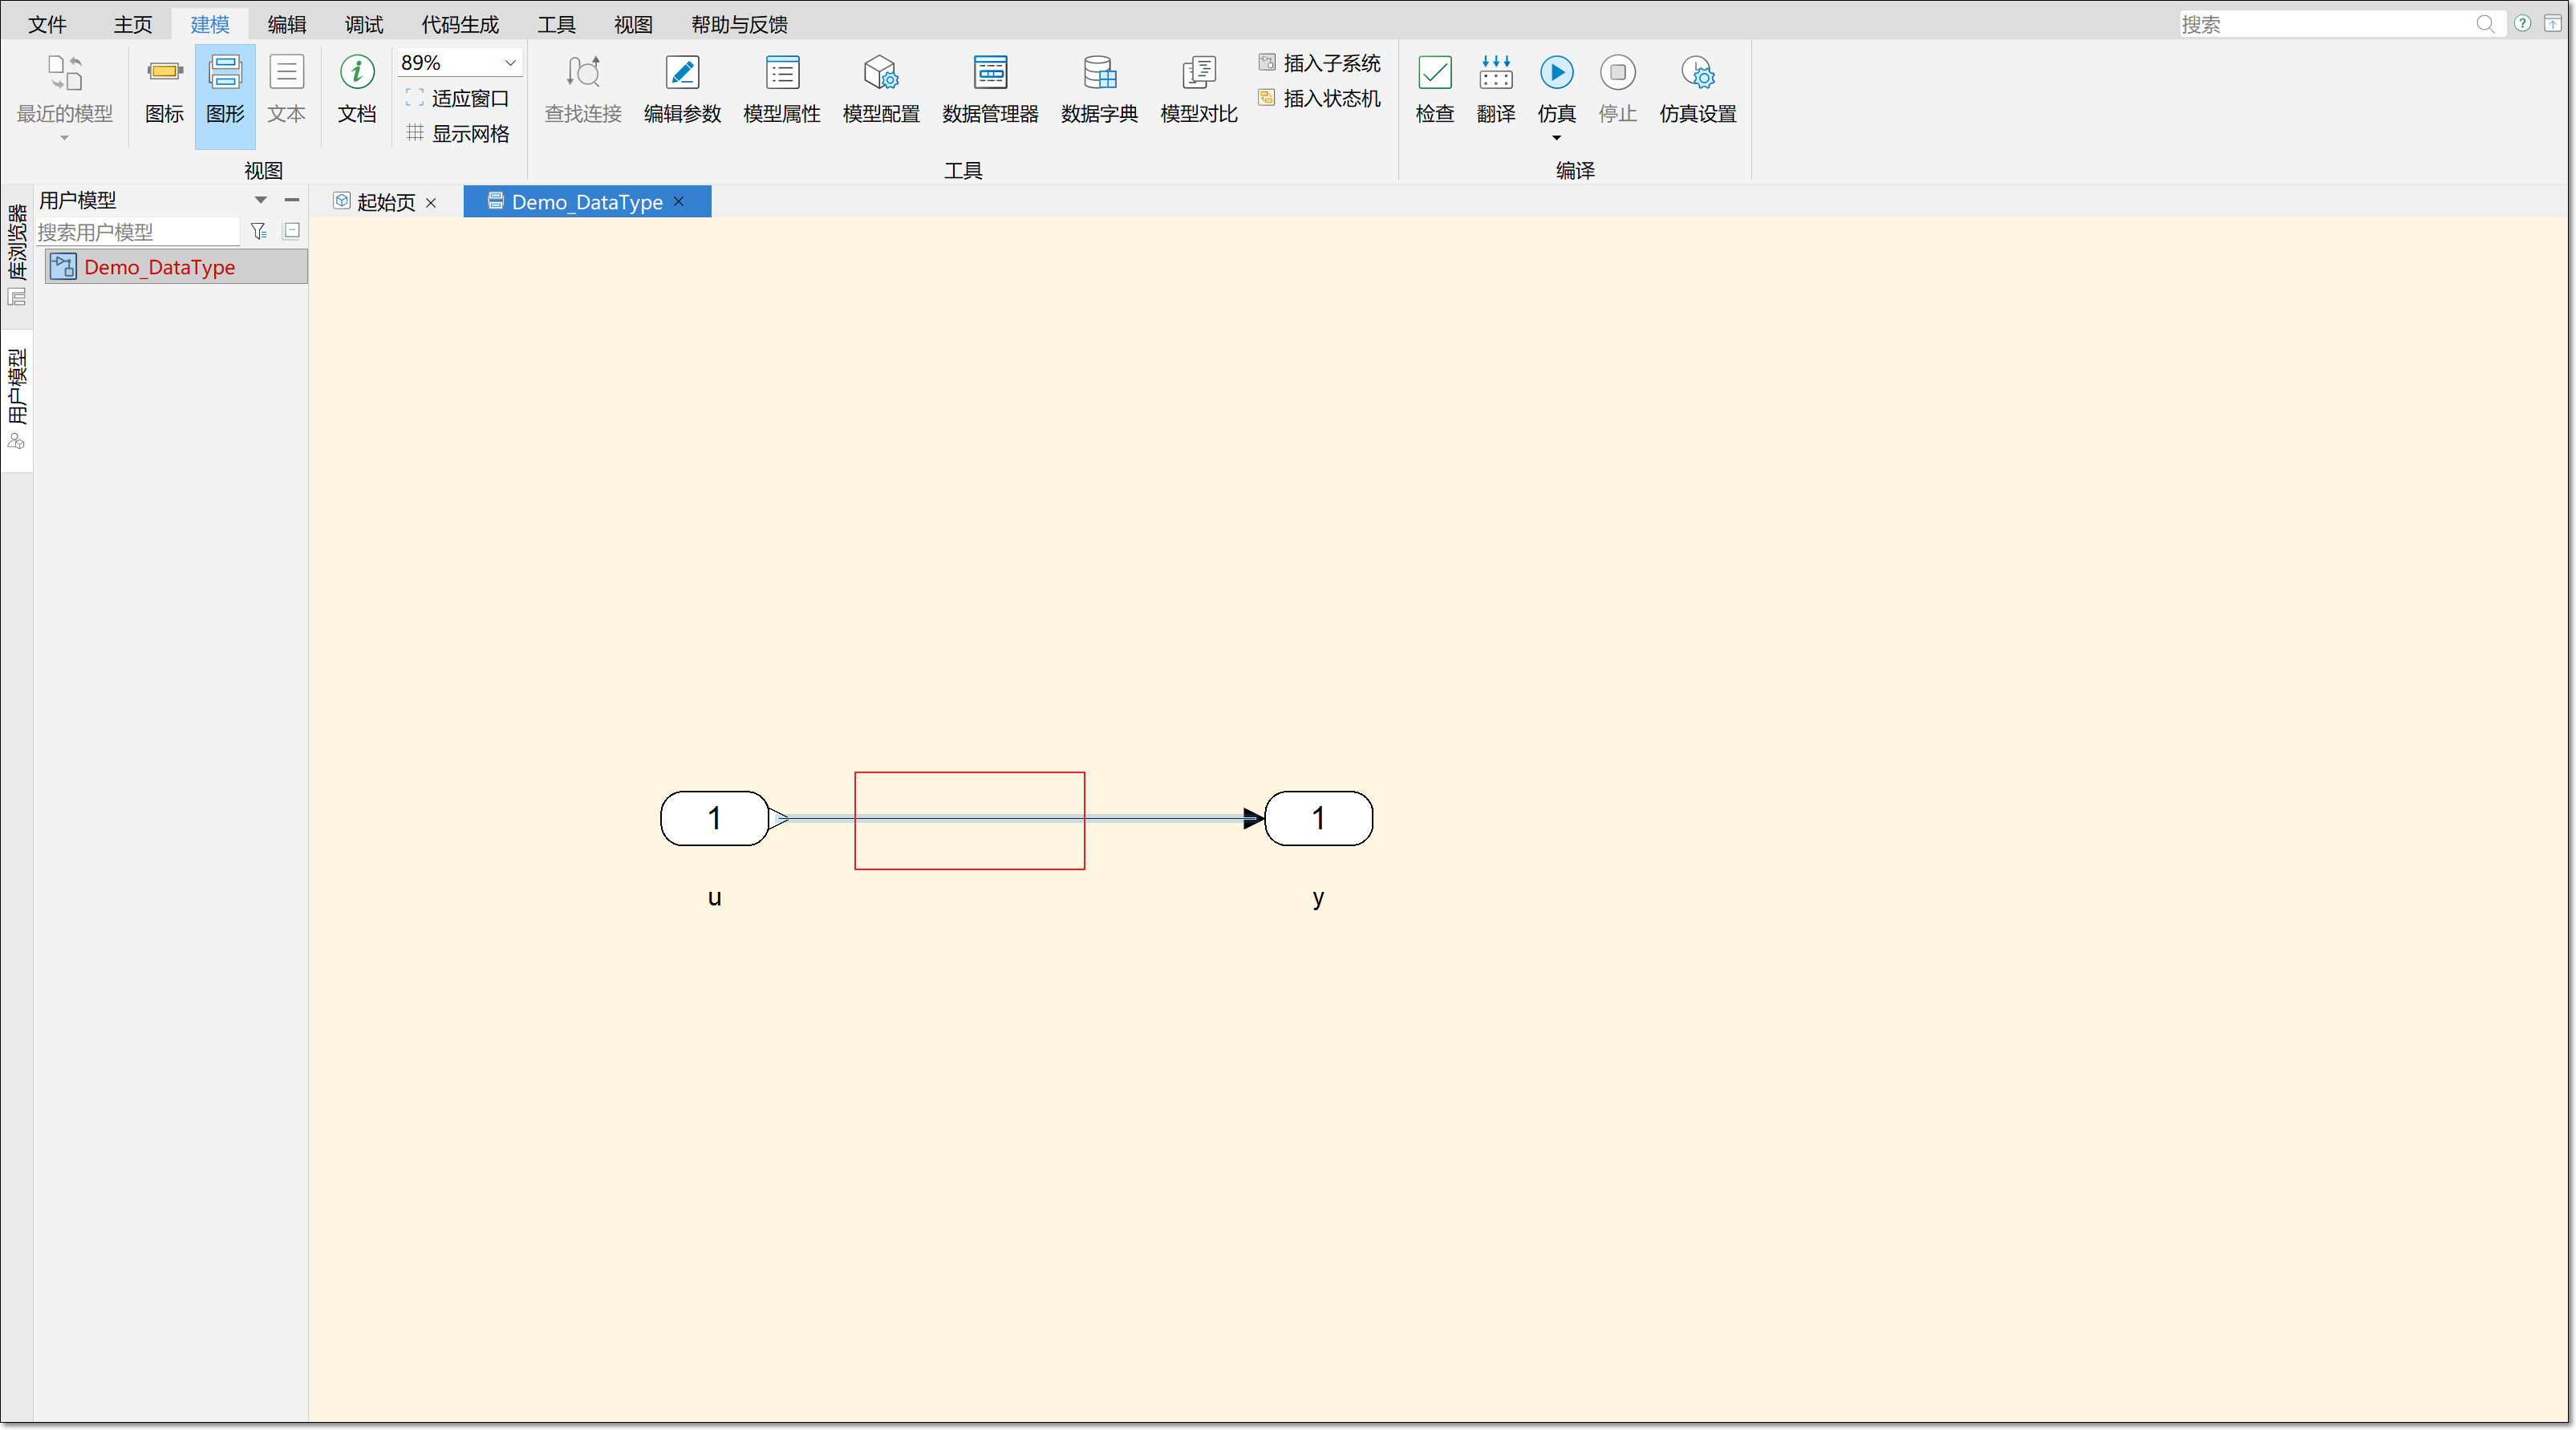Switch to the 主页 ribbon tab
The height and width of the screenshot is (1430, 2576).
click(132, 24)
